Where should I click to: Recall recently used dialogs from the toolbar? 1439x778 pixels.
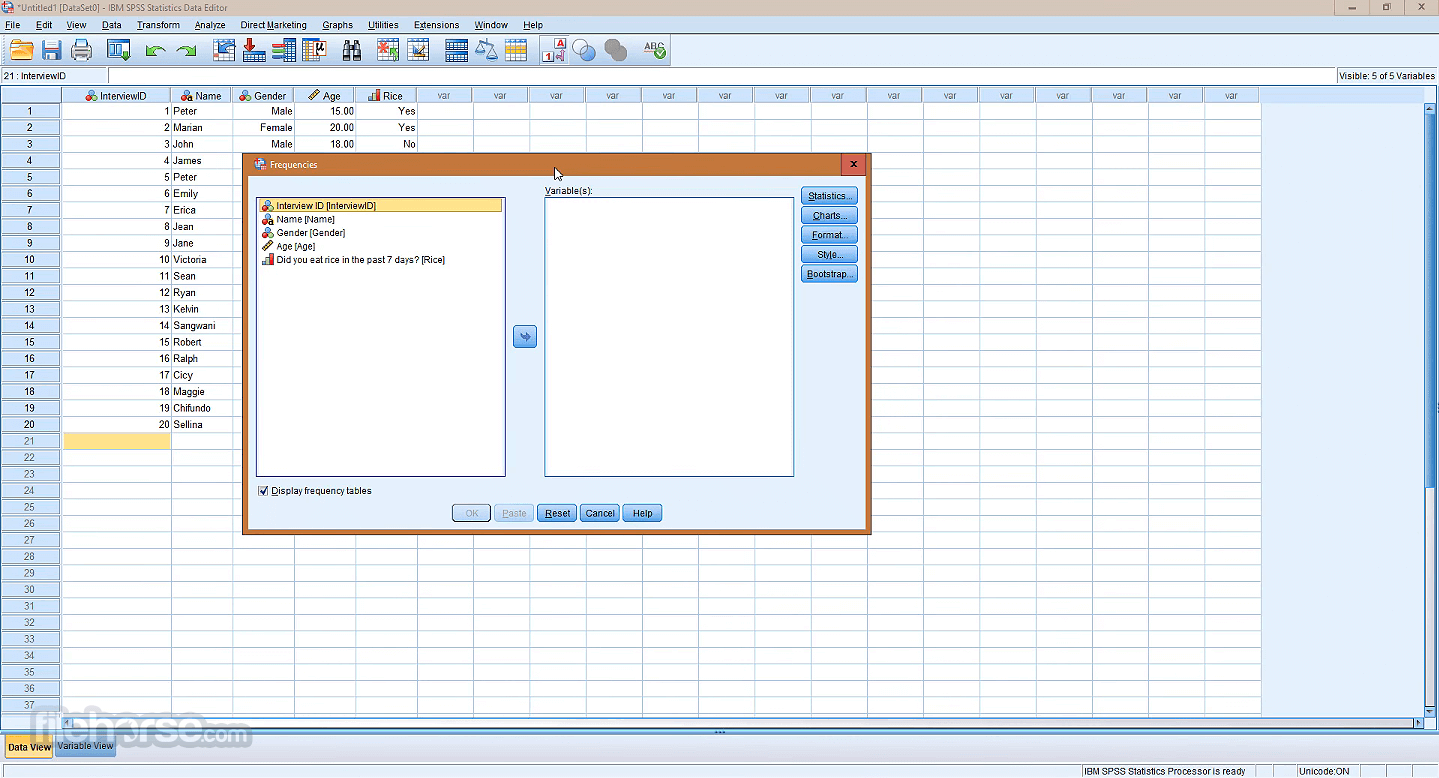119,50
